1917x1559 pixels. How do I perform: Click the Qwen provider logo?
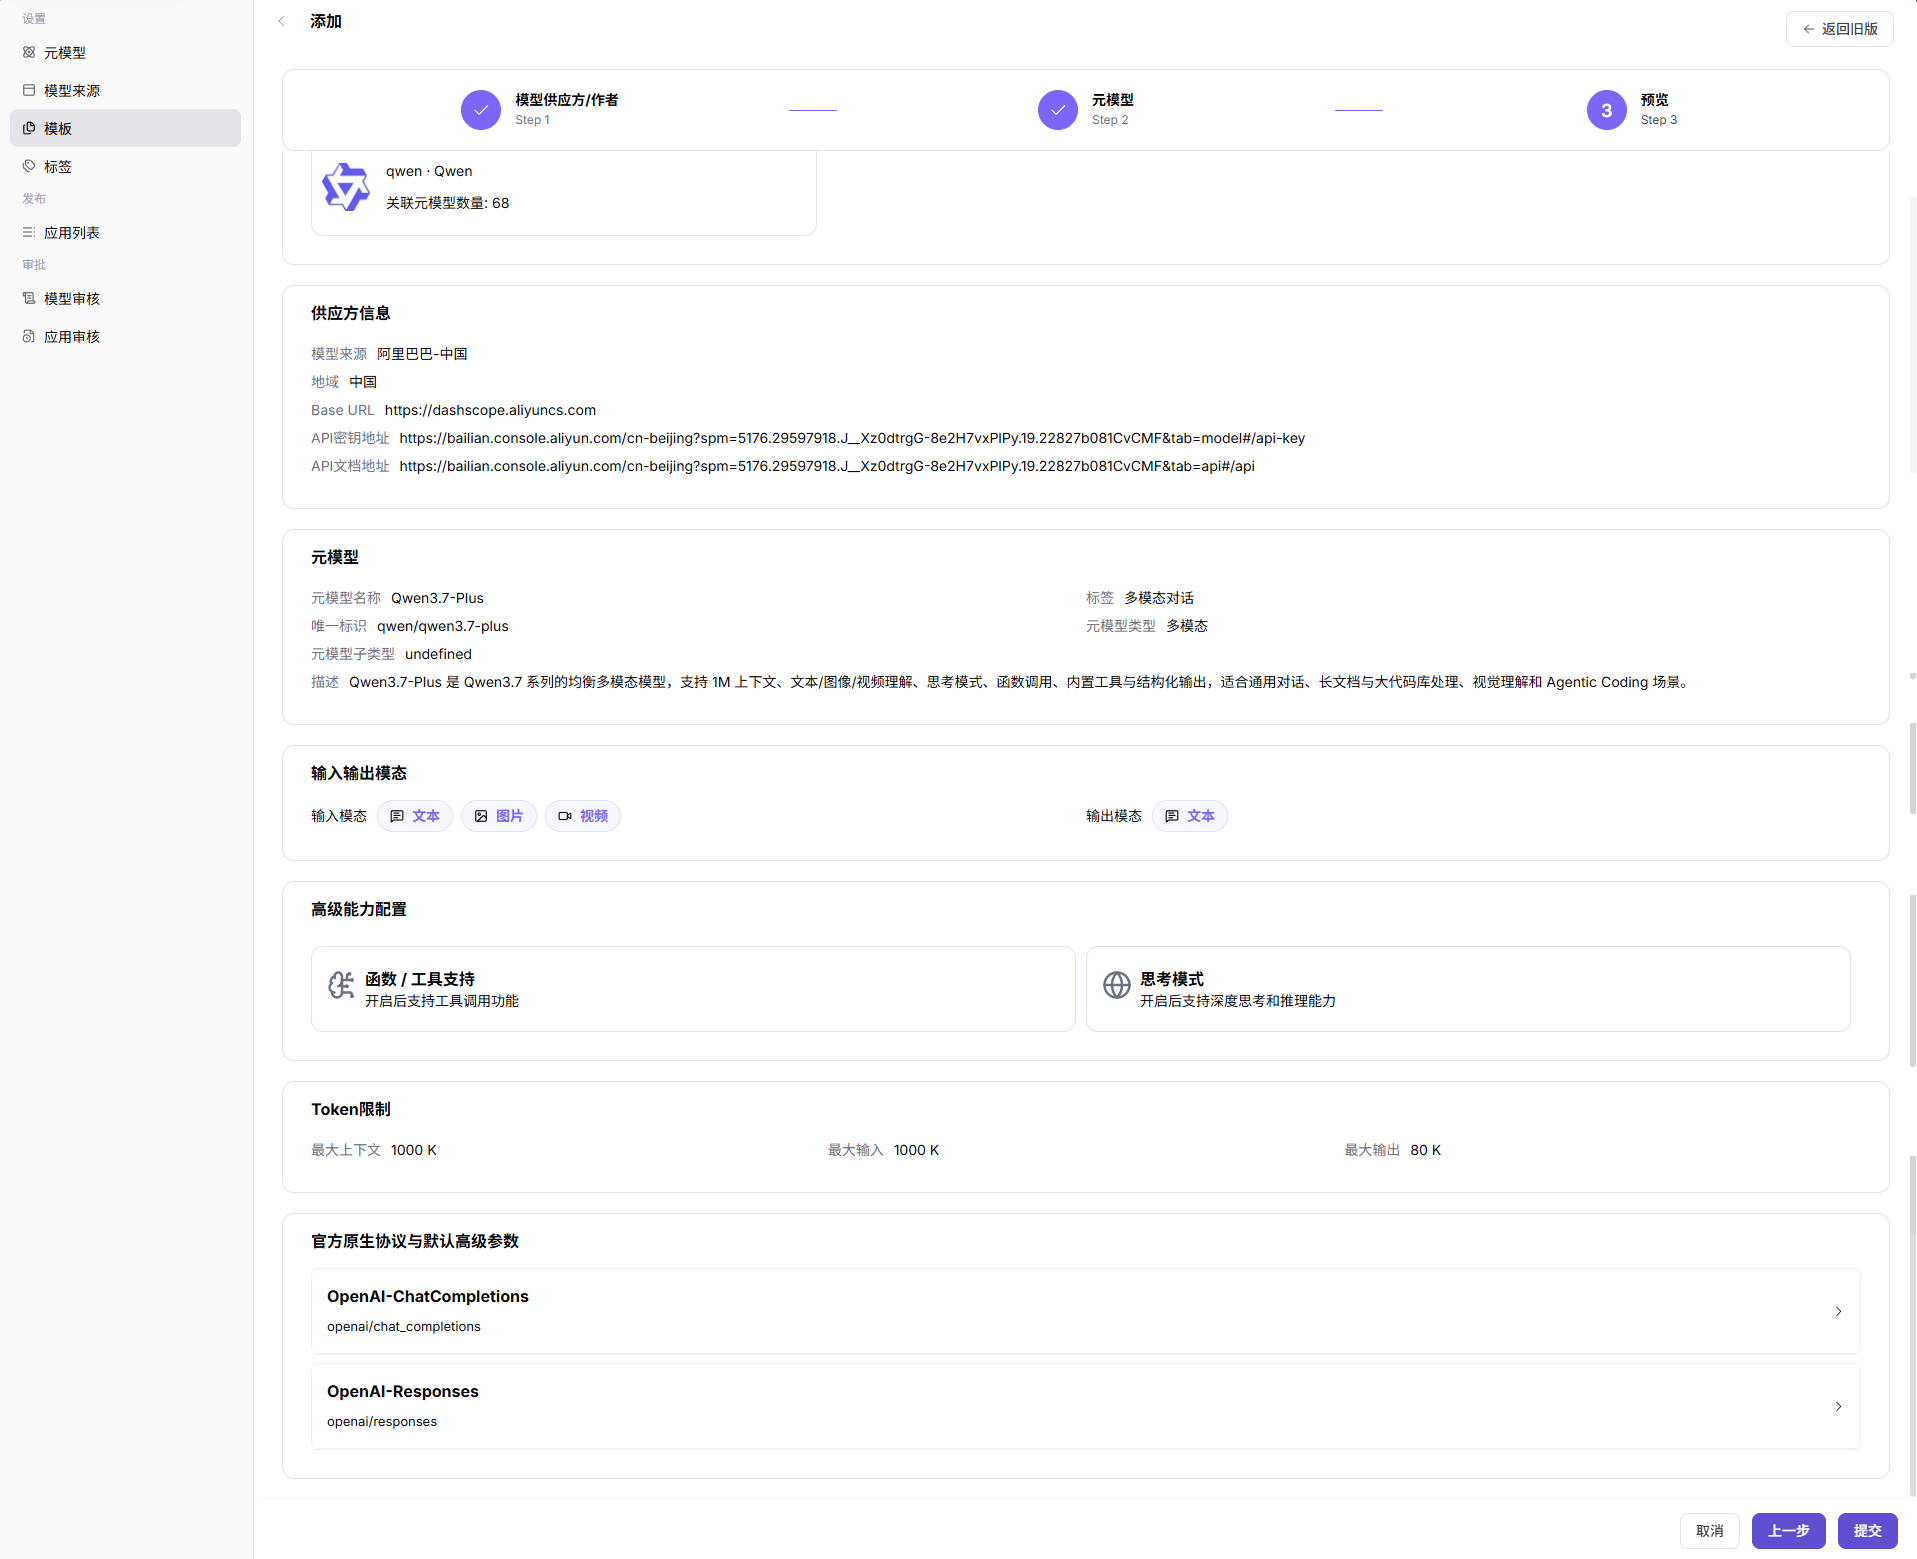(x=346, y=187)
